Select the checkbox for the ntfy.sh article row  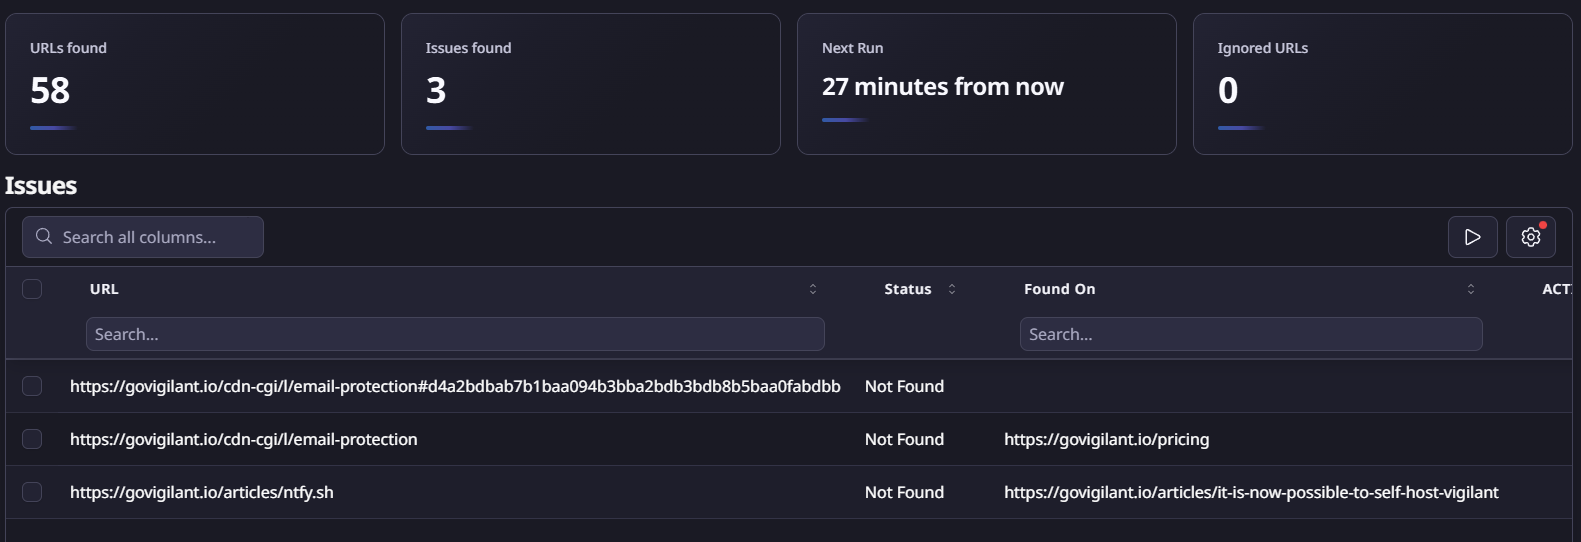coord(32,492)
